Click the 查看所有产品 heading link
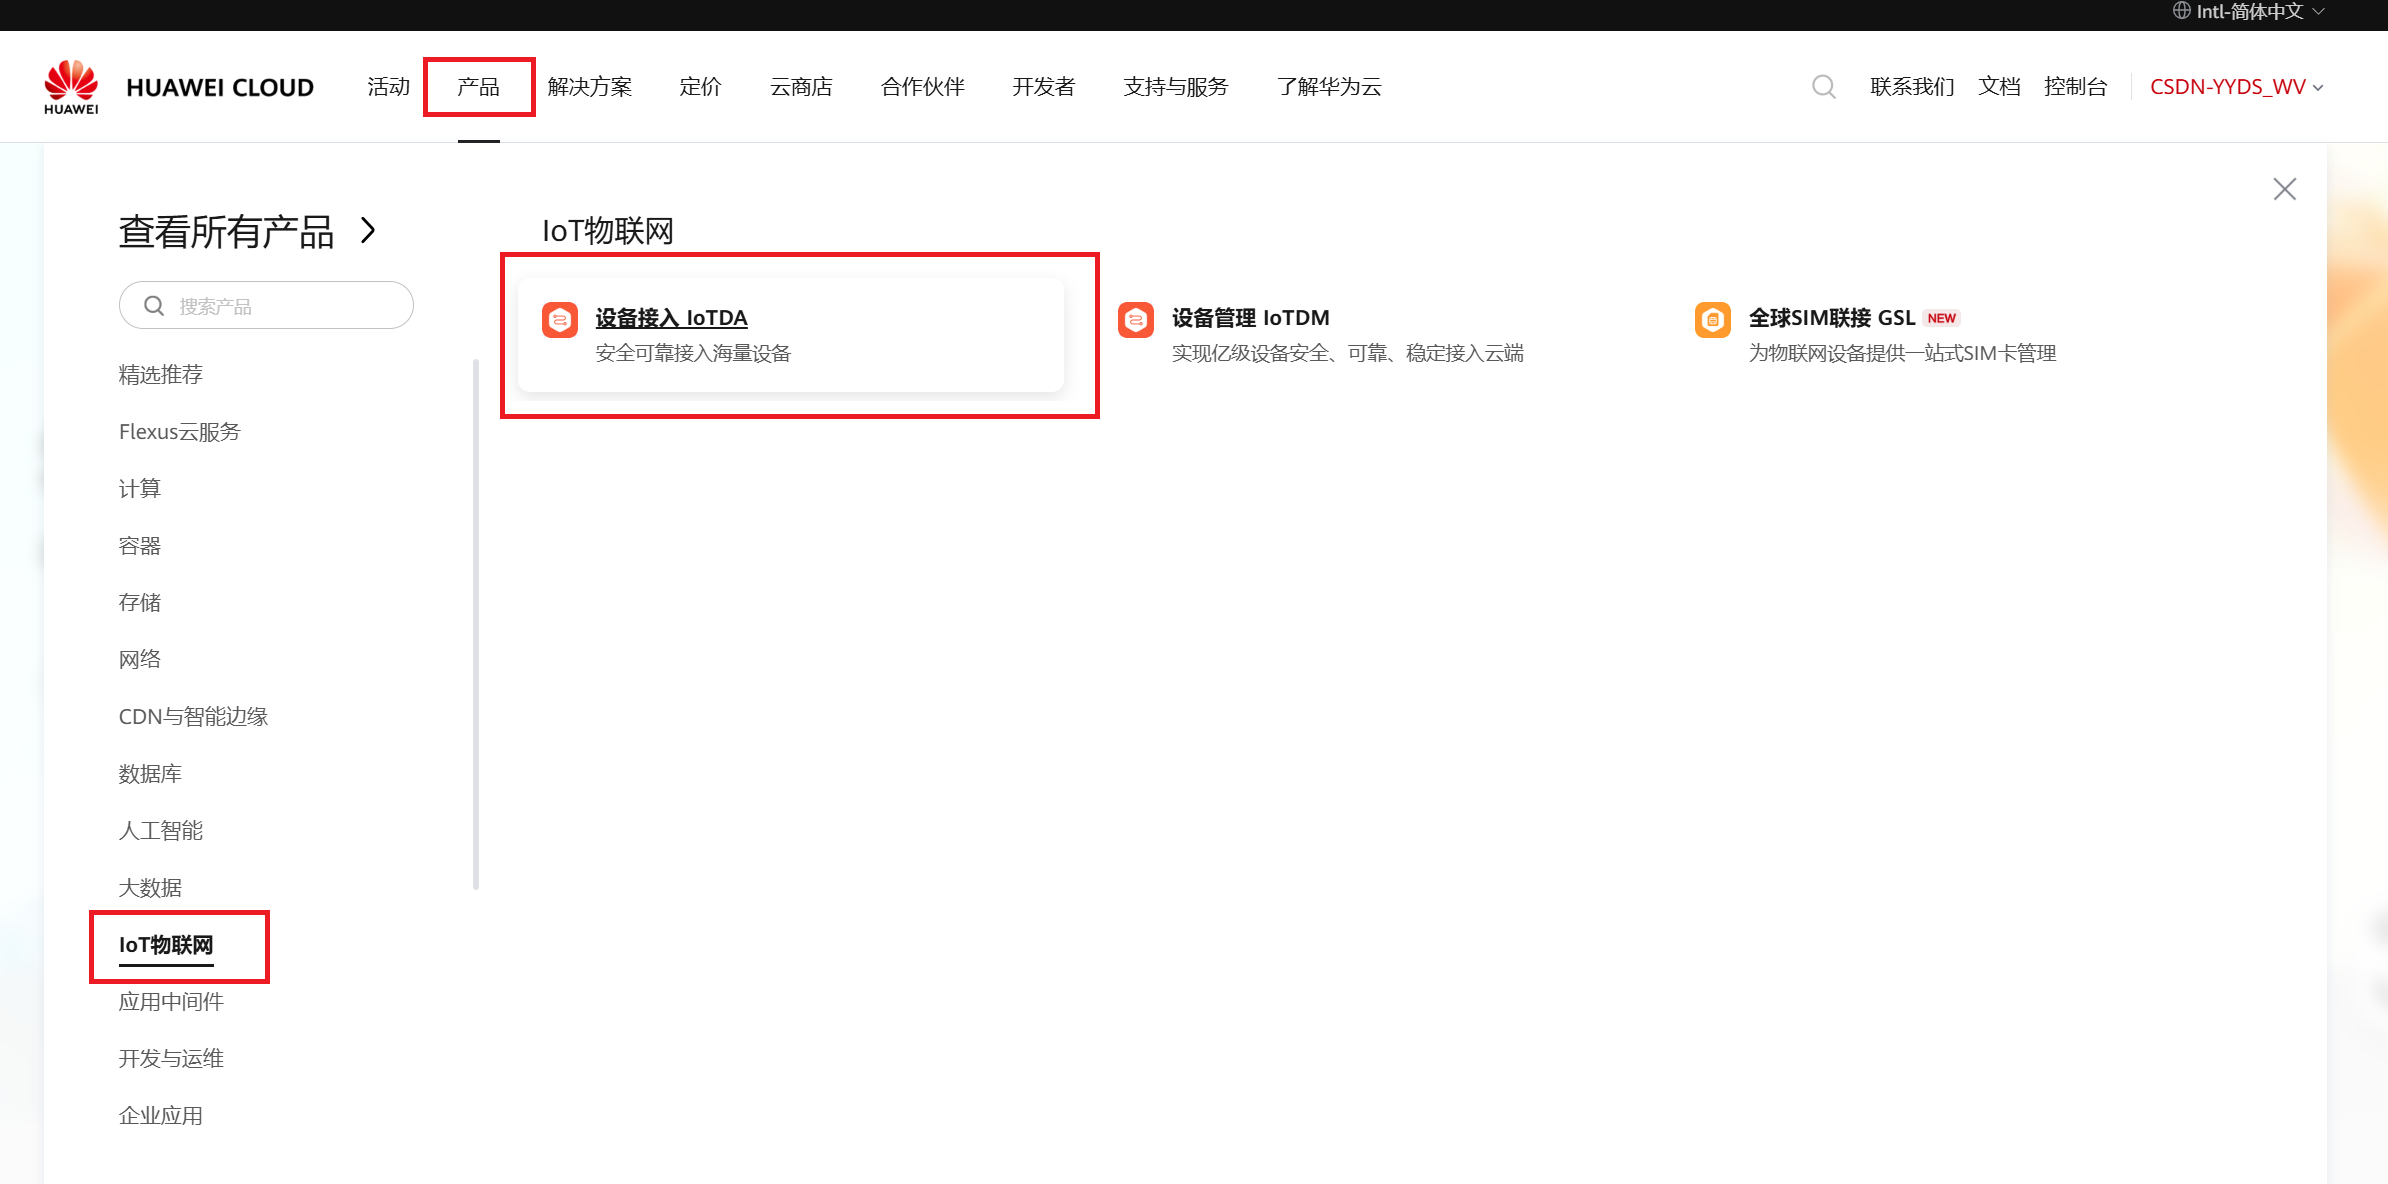This screenshot has width=2388, height=1184. pyautogui.click(x=226, y=232)
